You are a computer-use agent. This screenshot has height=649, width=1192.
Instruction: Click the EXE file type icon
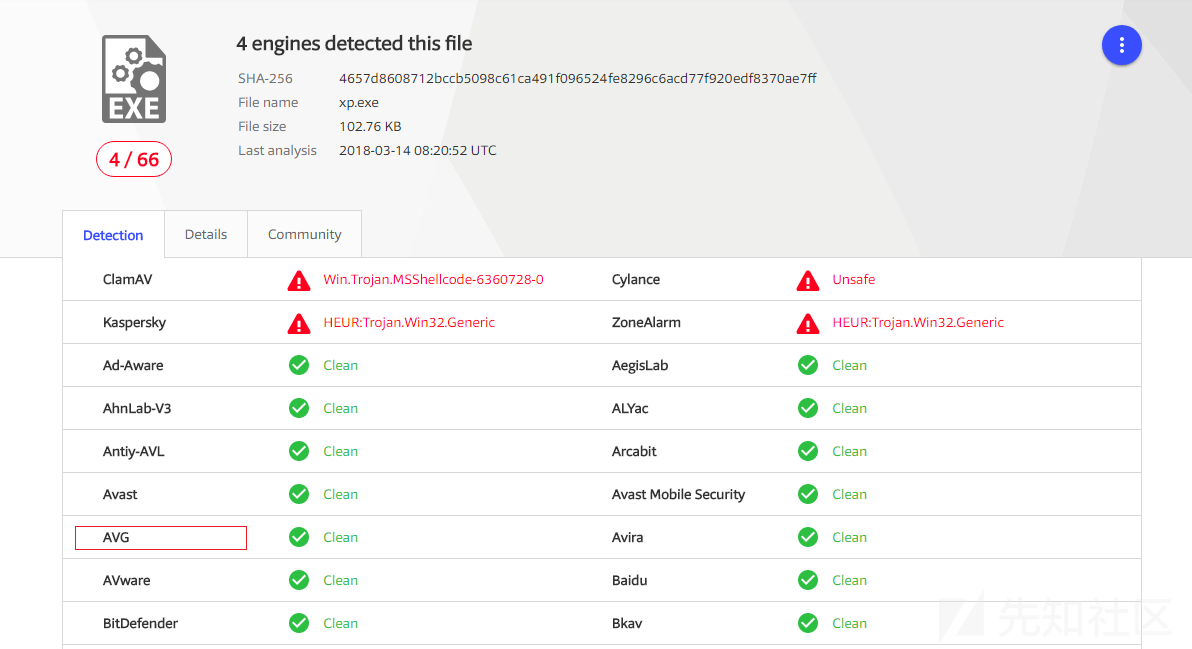coord(134,79)
